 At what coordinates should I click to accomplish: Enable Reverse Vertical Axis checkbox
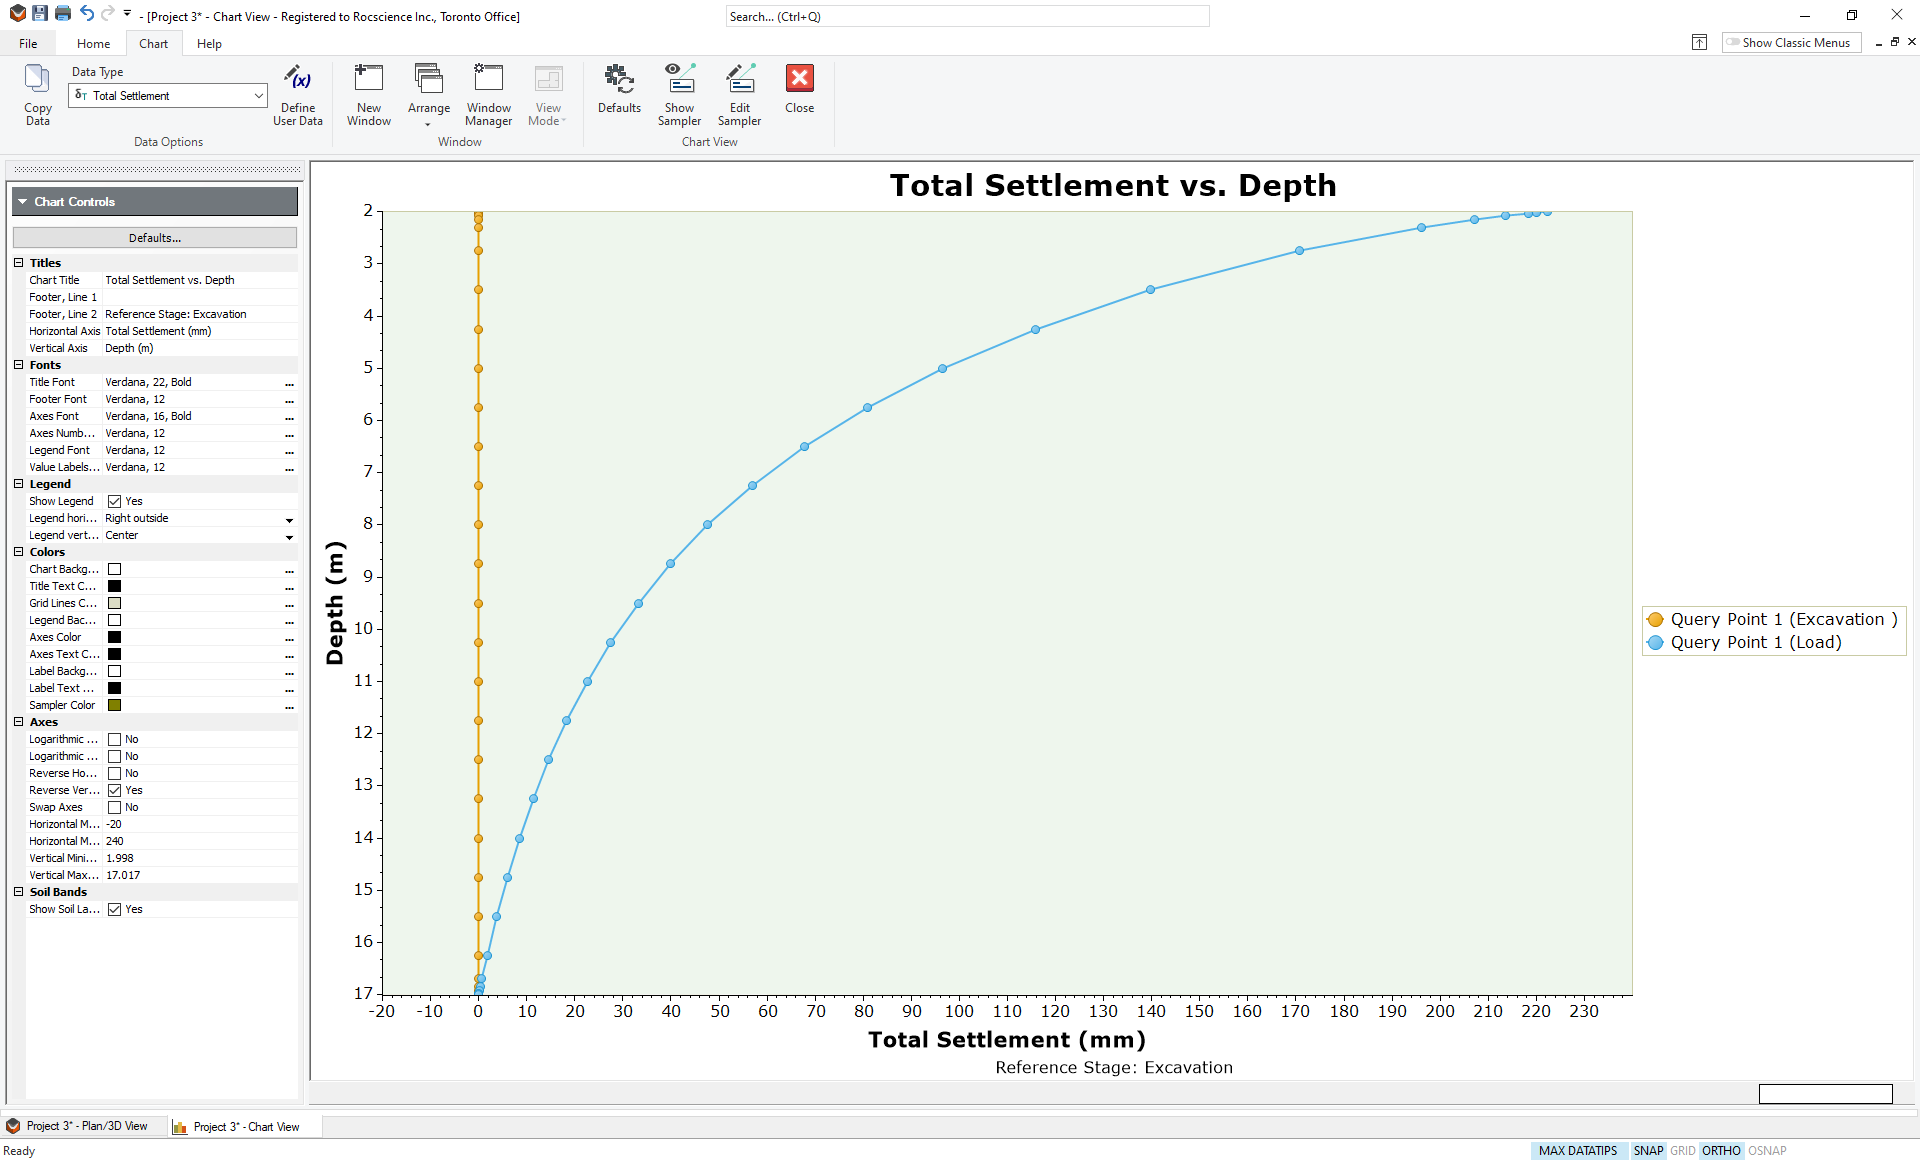(114, 790)
